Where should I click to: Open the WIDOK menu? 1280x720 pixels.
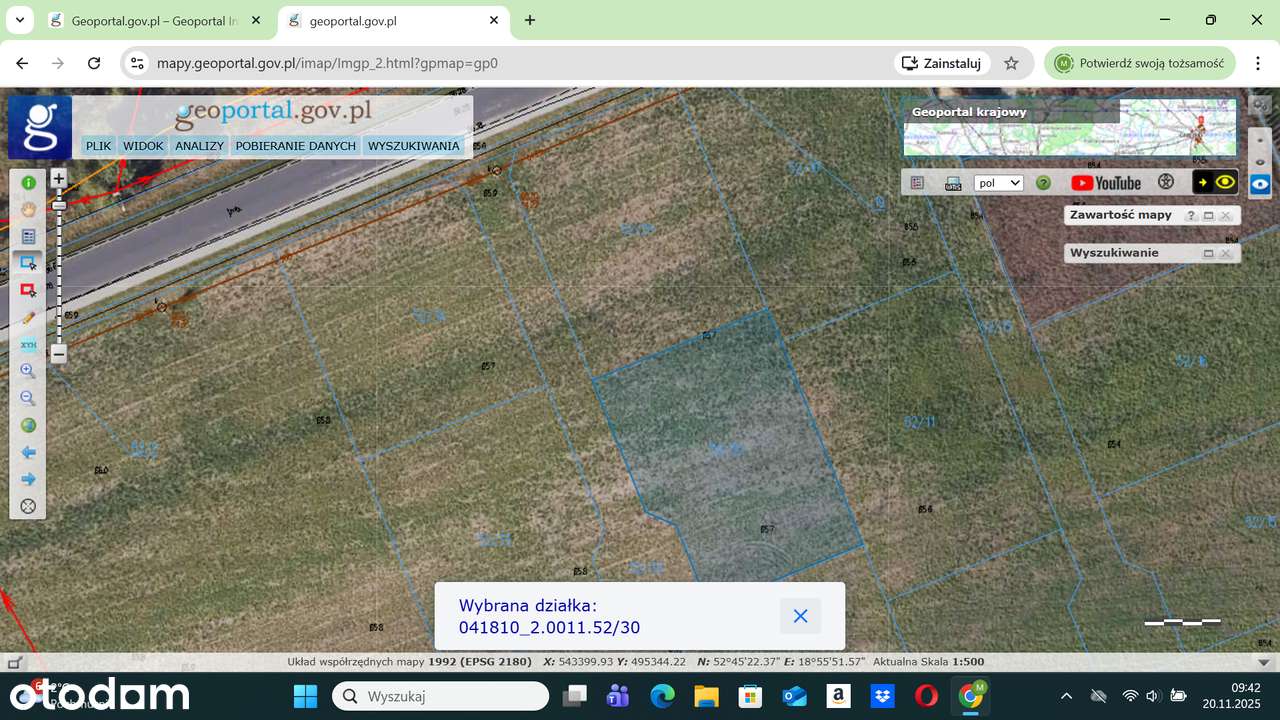tap(143, 146)
